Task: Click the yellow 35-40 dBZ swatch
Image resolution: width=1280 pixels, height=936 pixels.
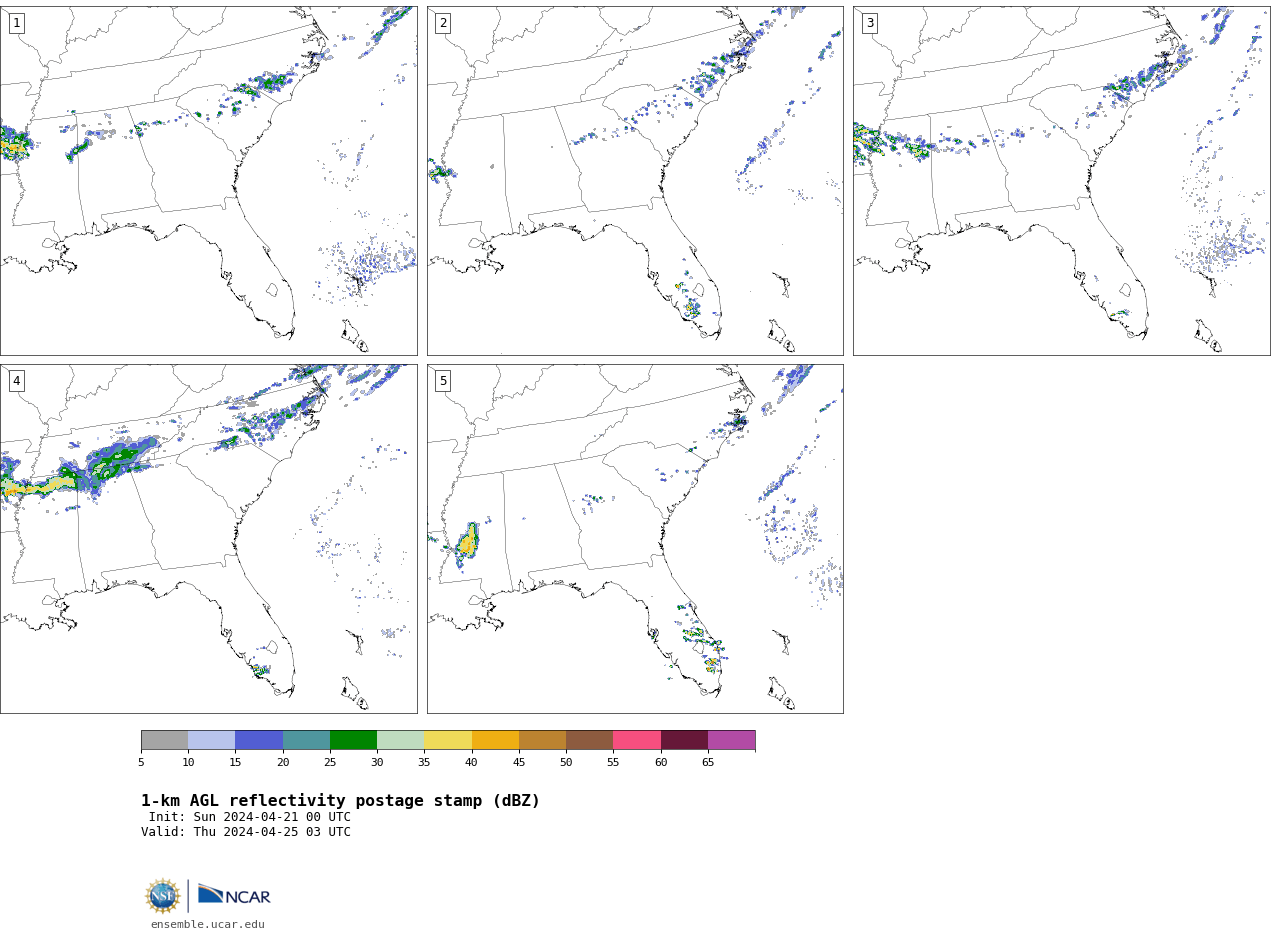Action: pyautogui.click(x=448, y=740)
